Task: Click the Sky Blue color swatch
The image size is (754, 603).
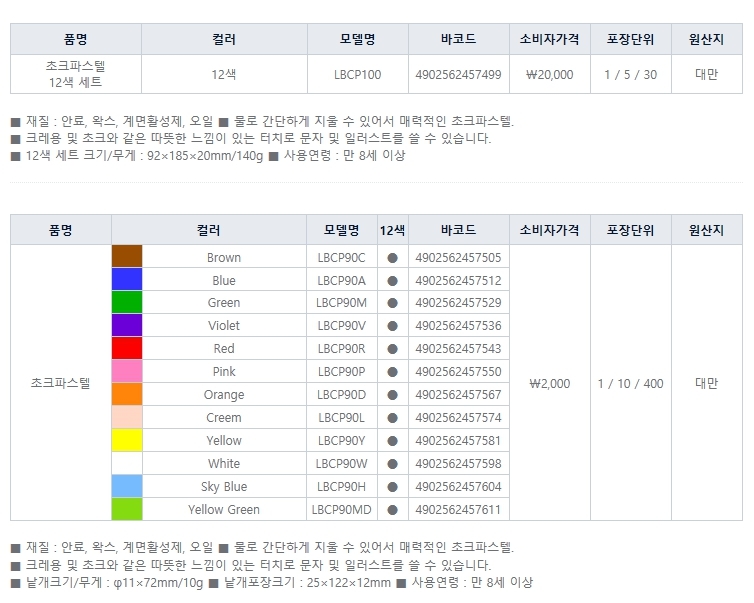Action: tap(127, 486)
